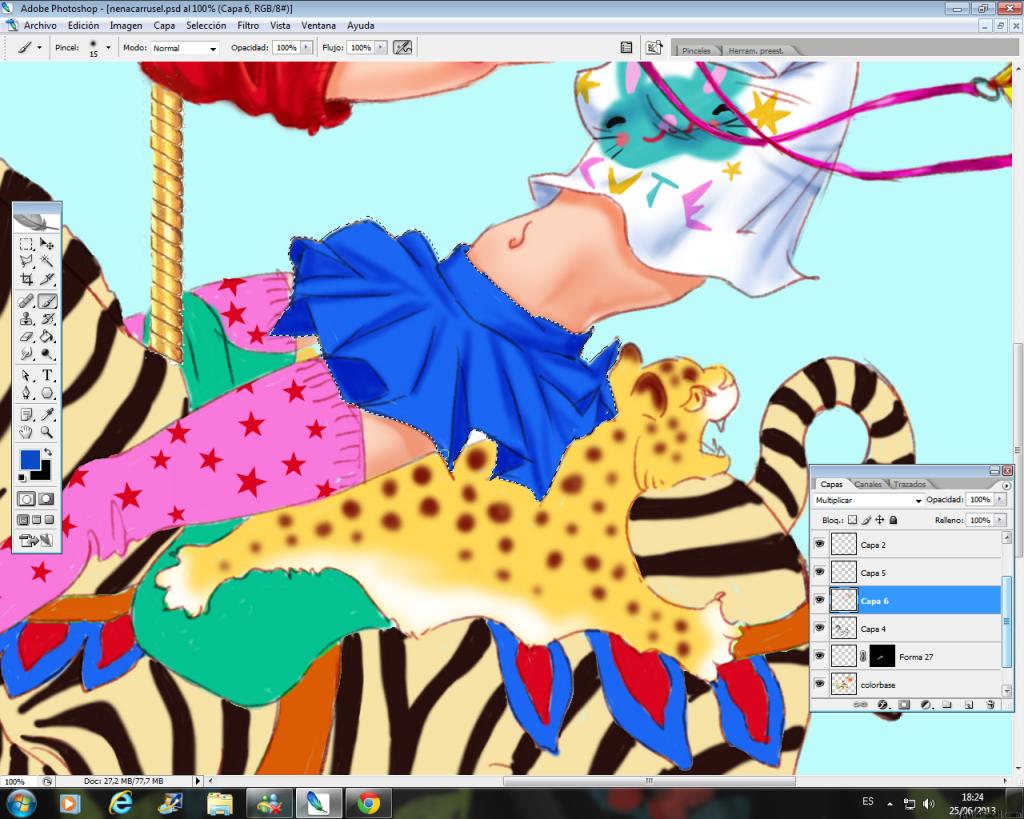Open the Imagen menu

126,25
